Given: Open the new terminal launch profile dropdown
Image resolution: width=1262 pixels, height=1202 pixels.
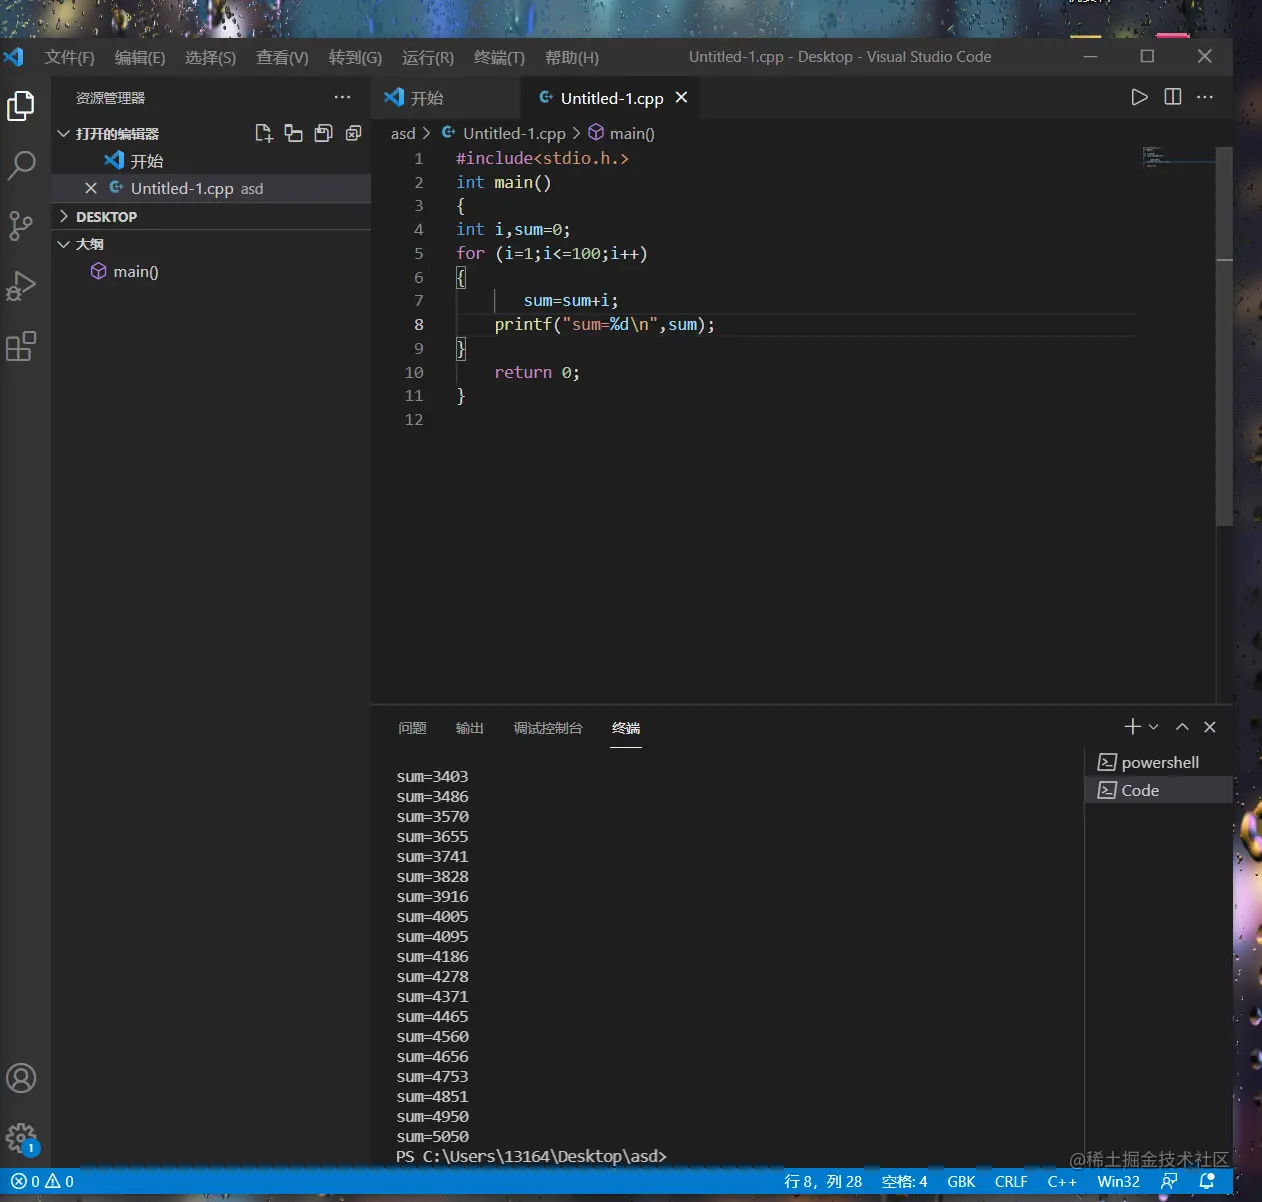Looking at the screenshot, I should (1154, 727).
